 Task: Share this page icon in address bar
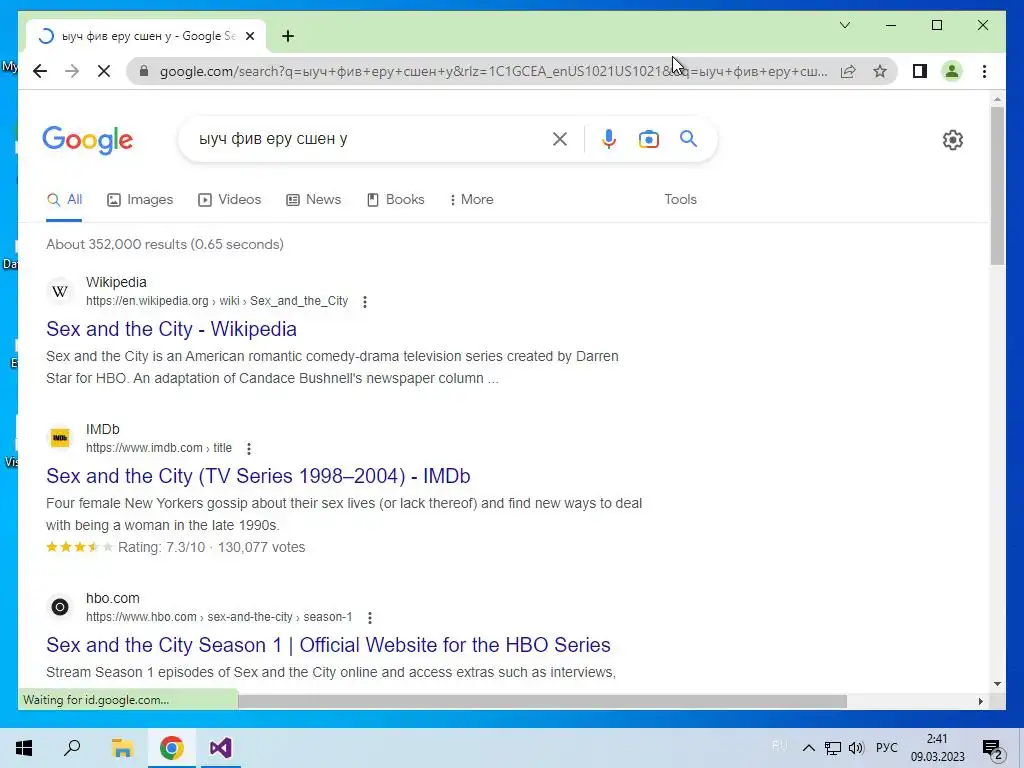click(x=848, y=71)
